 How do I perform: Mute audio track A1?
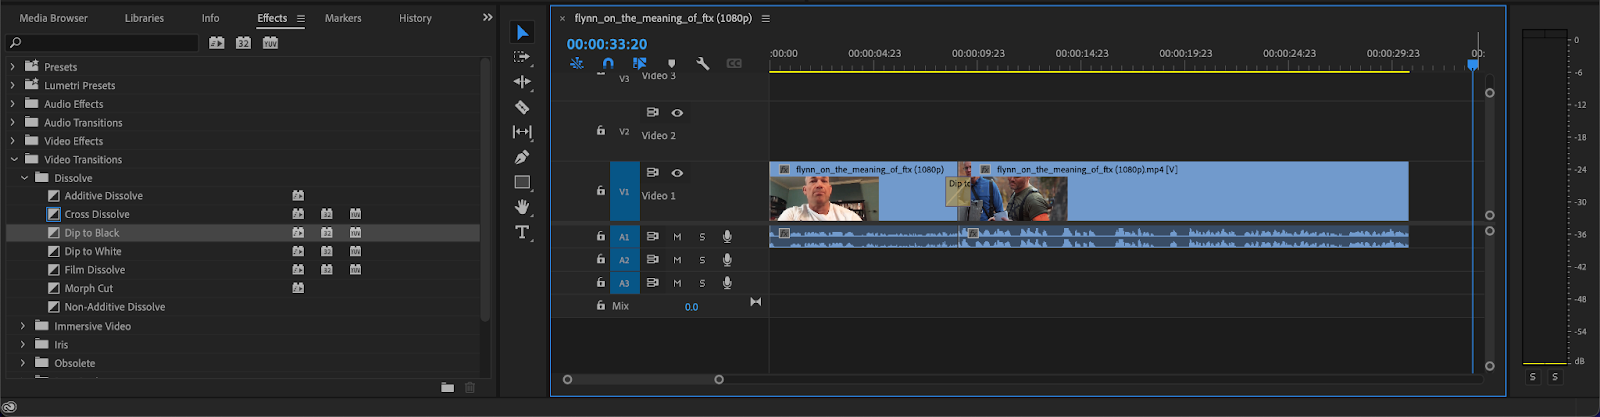pos(677,237)
